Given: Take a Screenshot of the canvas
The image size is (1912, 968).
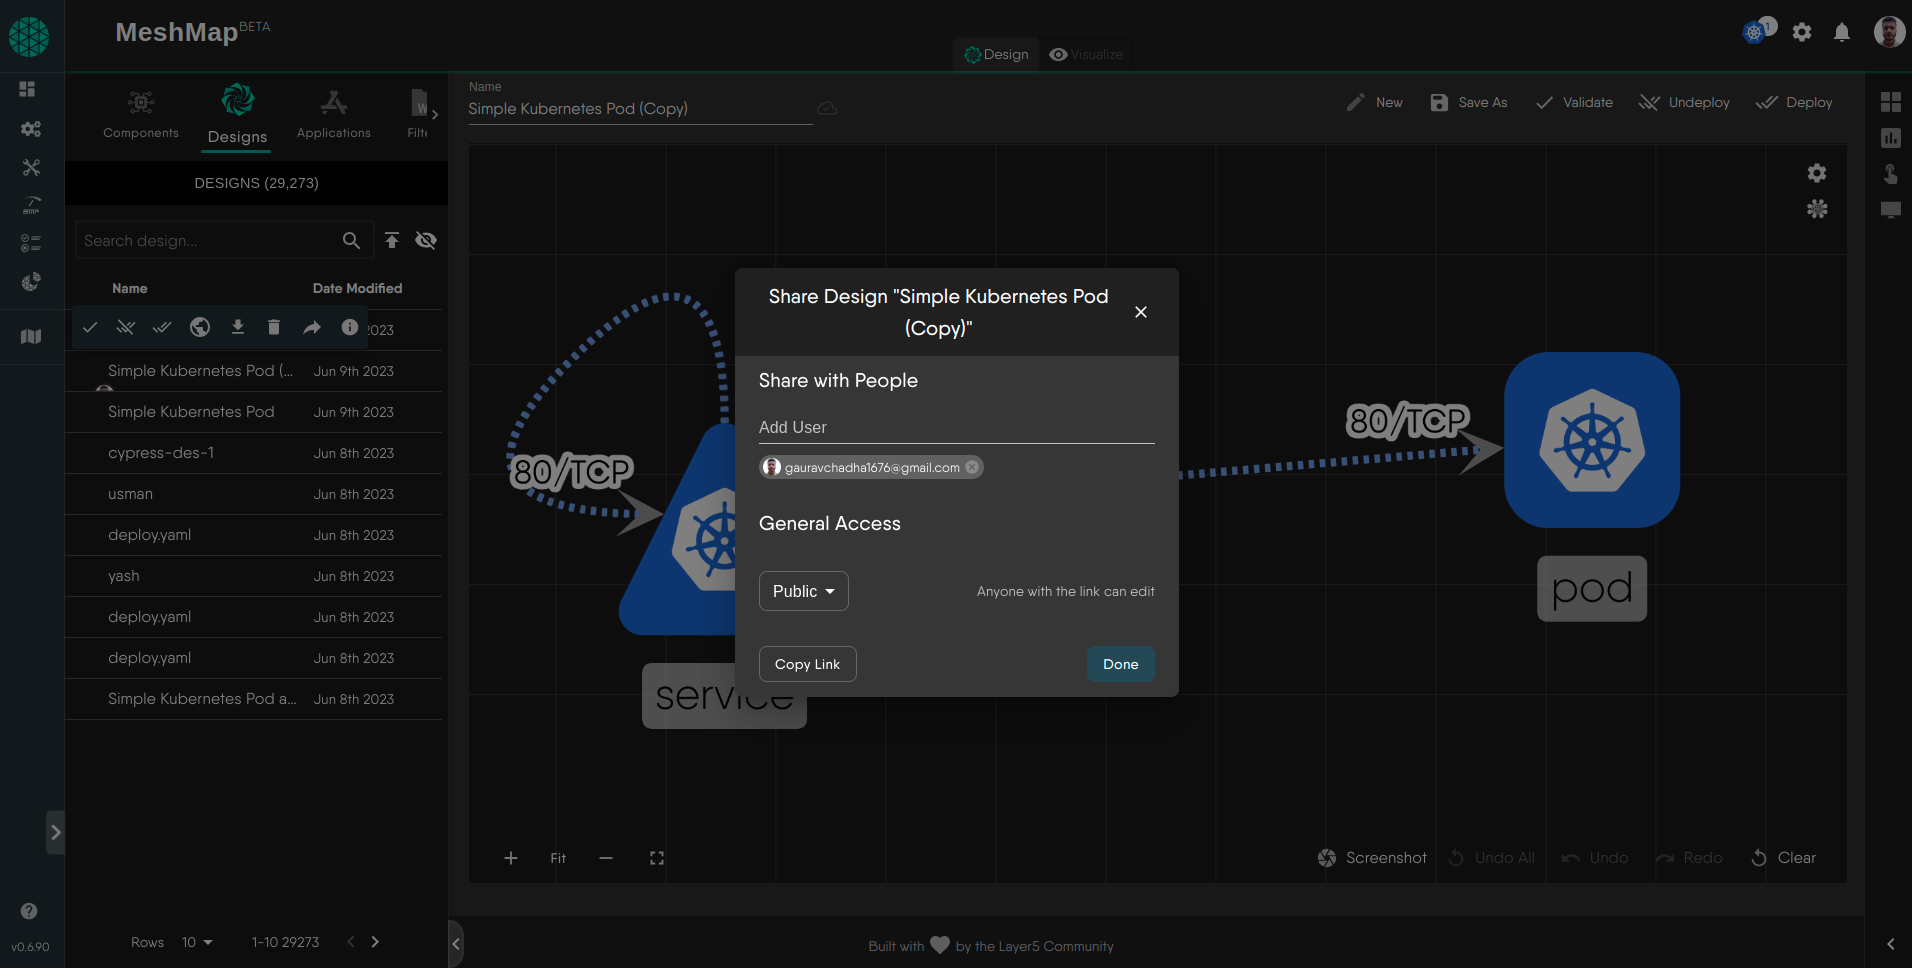Looking at the screenshot, I should pyautogui.click(x=1371, y=857).
